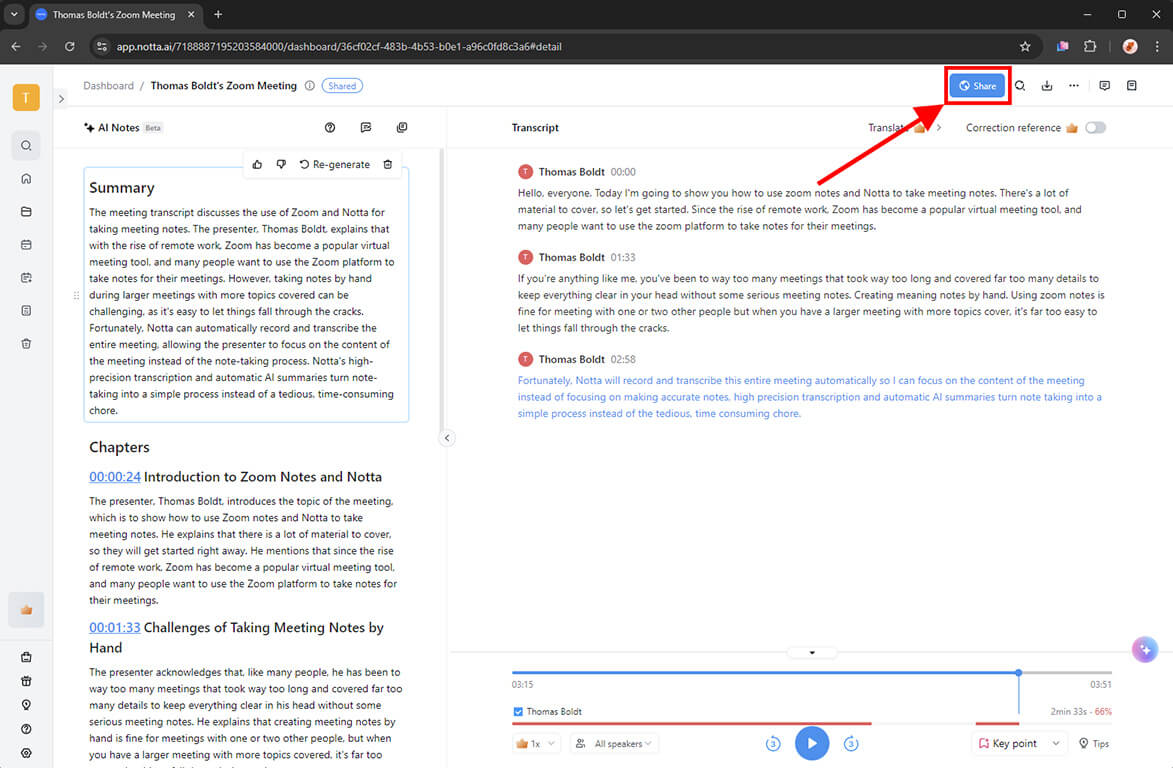The height and width of the screenshot is (768, 1173).
Task: Go to Dashboard breadcrumb link
Action: [x=108, y=86]
